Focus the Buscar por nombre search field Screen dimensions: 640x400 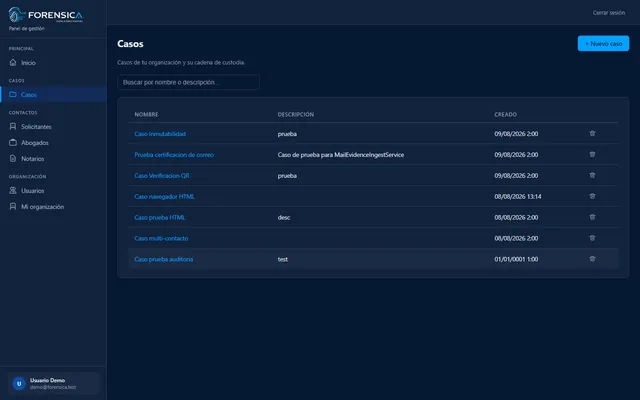click(x=188, y=82)
